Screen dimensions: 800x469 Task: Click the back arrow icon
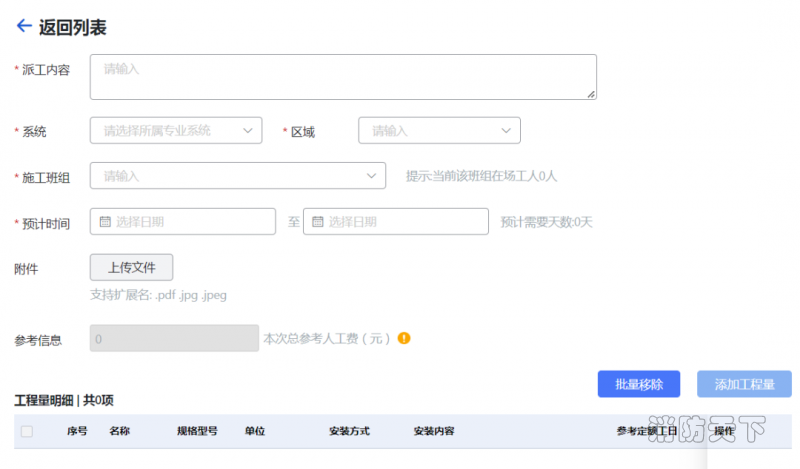click(x=23, y=27)
